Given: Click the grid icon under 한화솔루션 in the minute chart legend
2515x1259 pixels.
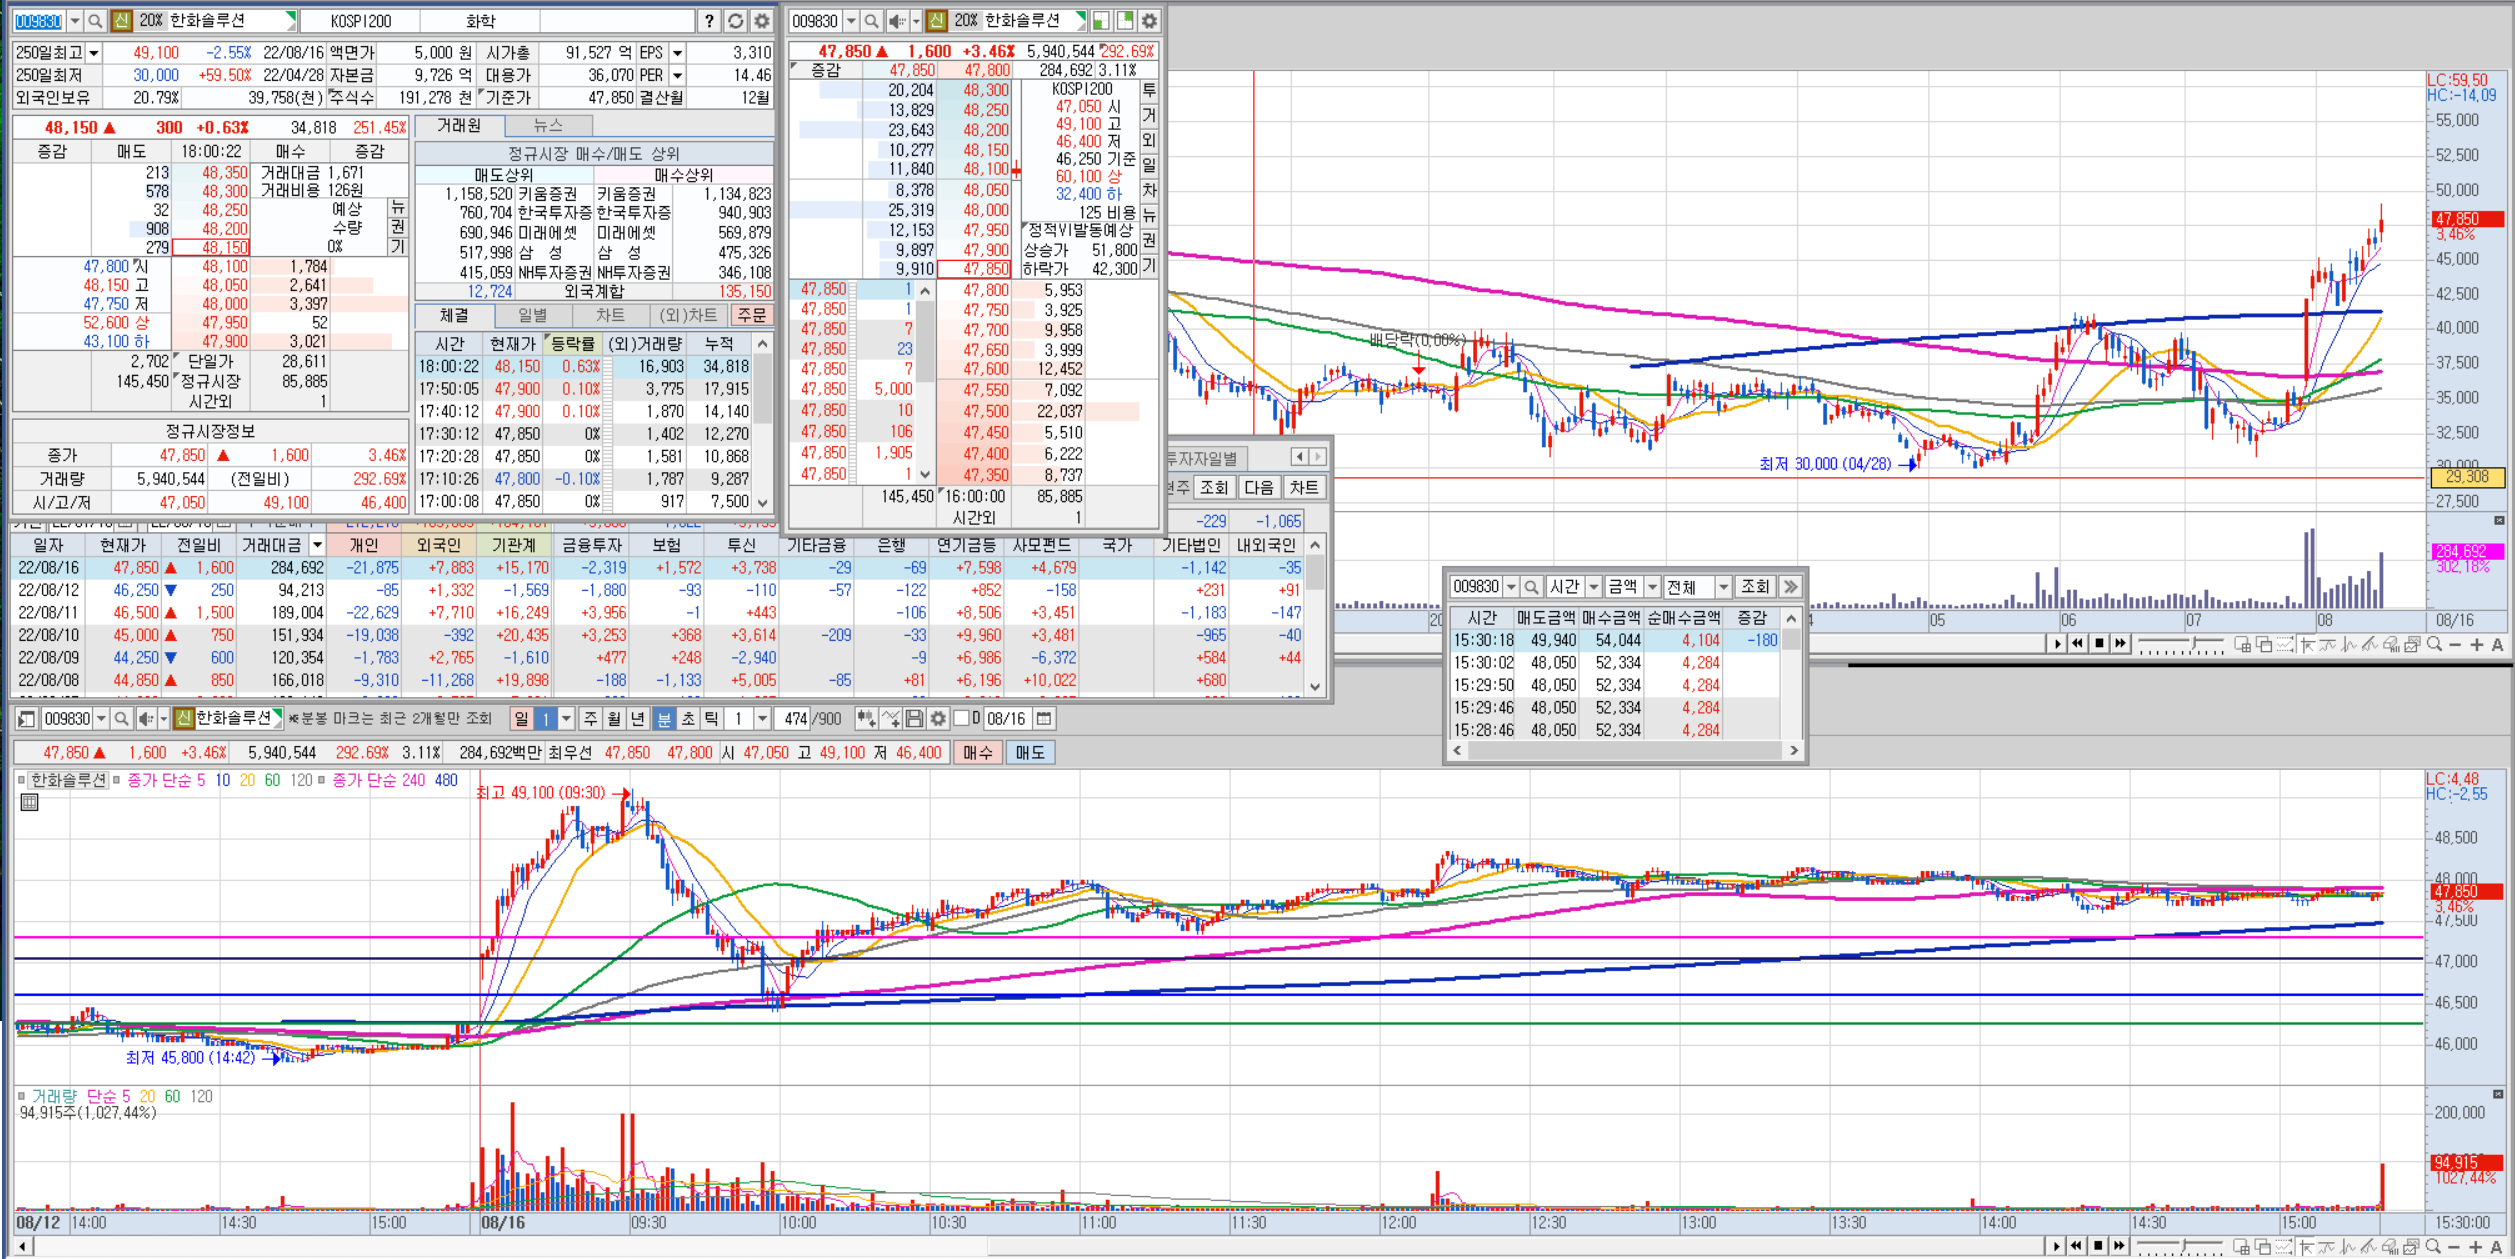Looking at the screenshot, I should (29, 803).
